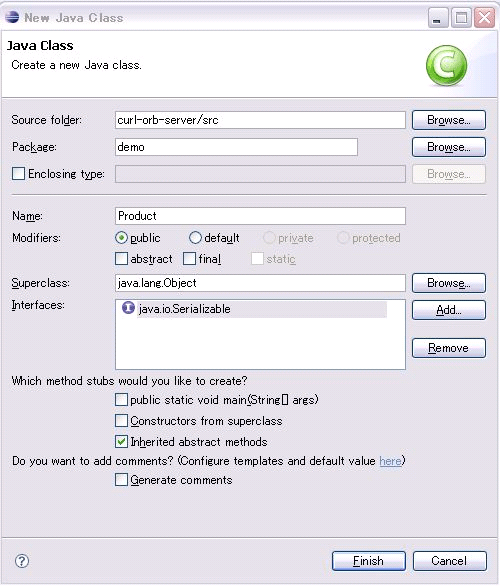Tick the Generate comments checkbox
This screenshot has width=500, height=586.
(121, 479)
